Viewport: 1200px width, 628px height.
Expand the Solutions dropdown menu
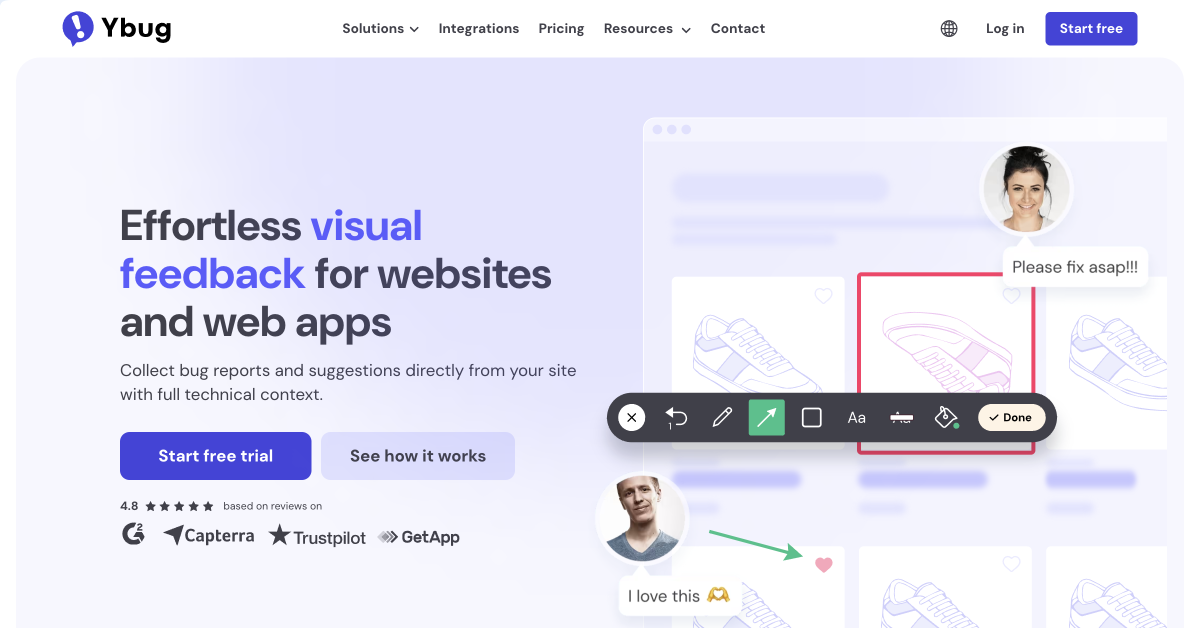click(380, 29)
